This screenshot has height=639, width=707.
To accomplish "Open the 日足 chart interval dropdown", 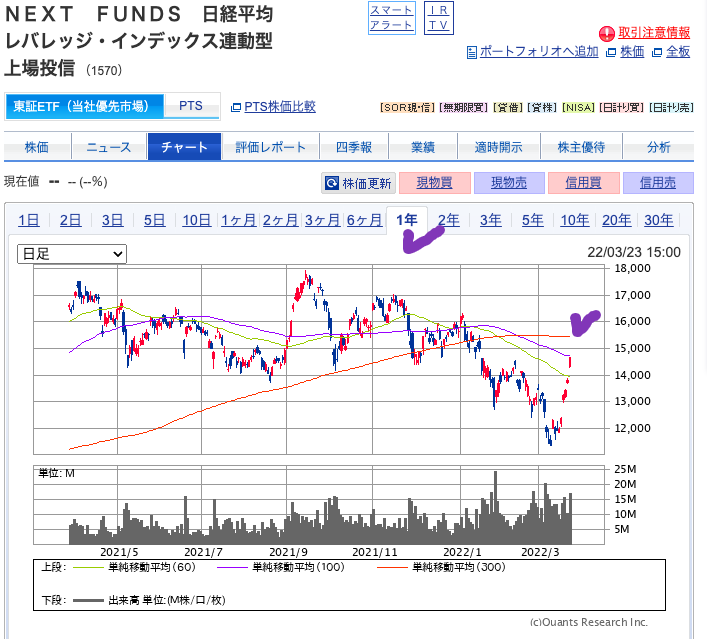I will (72, 254).
